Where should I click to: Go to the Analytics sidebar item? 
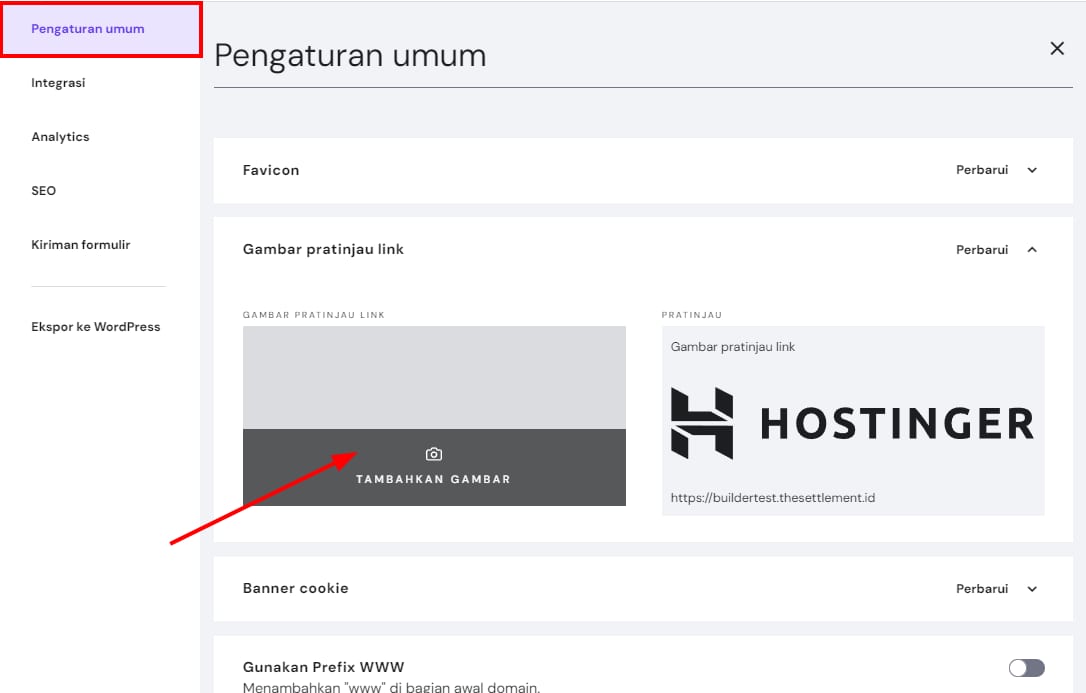(60, 137)
